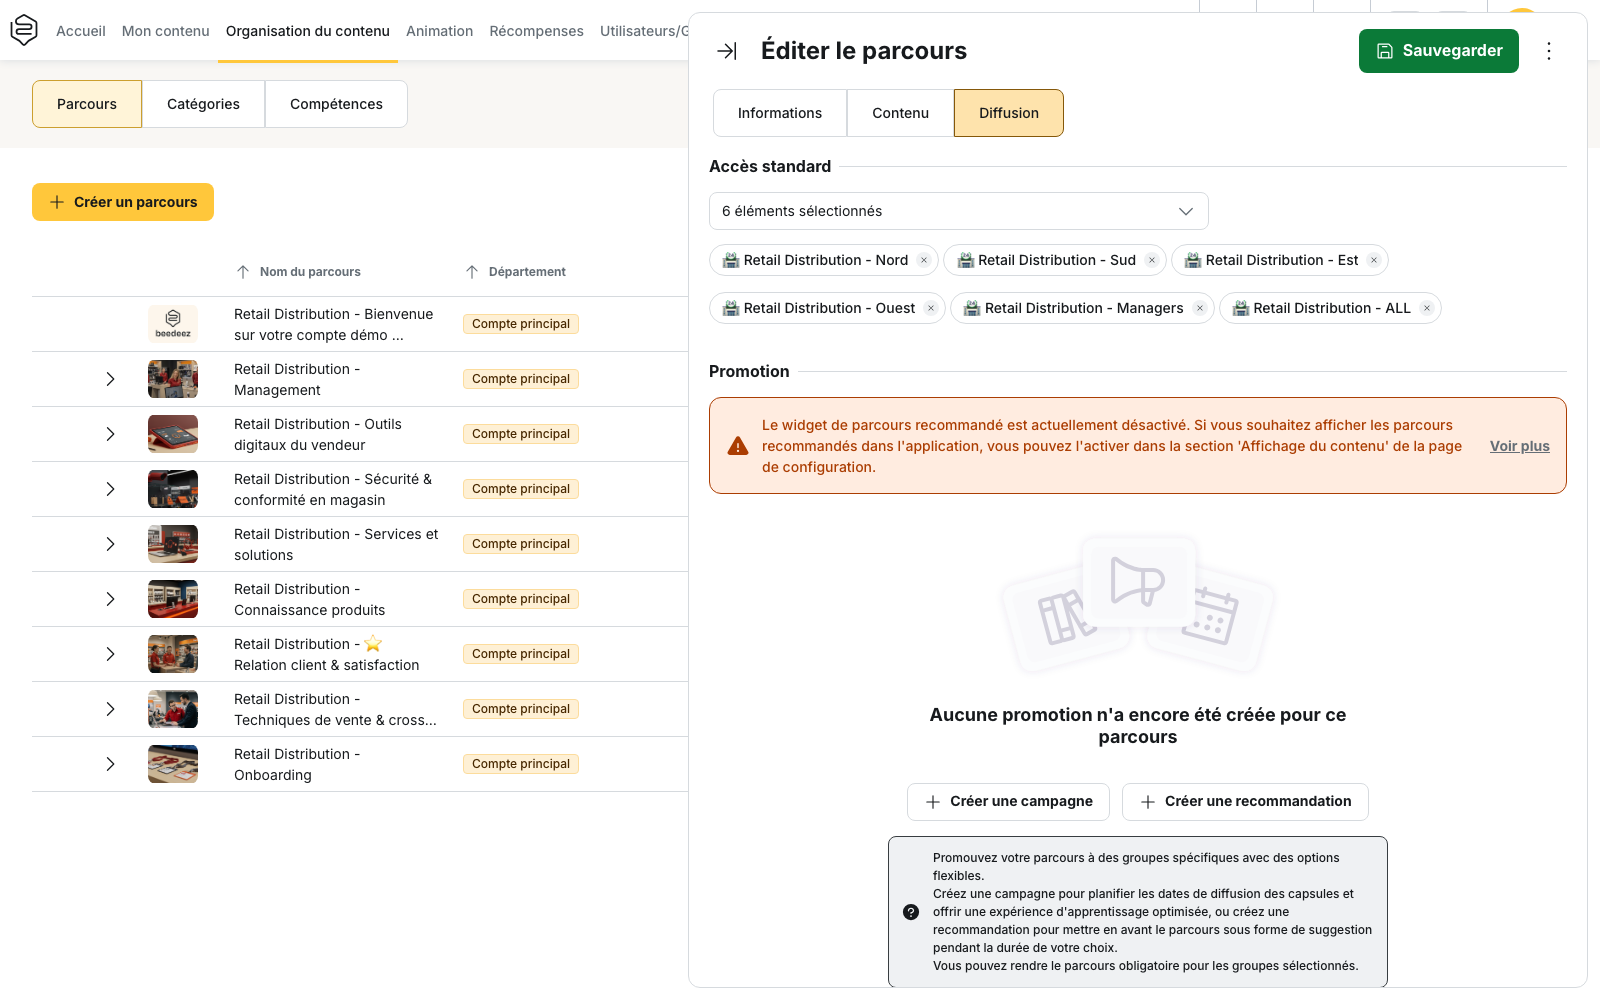The width and height of the screenshot is (1600, 1000).
Task: Switch to the Contenu tab
Action: click(x=900, y=113)
